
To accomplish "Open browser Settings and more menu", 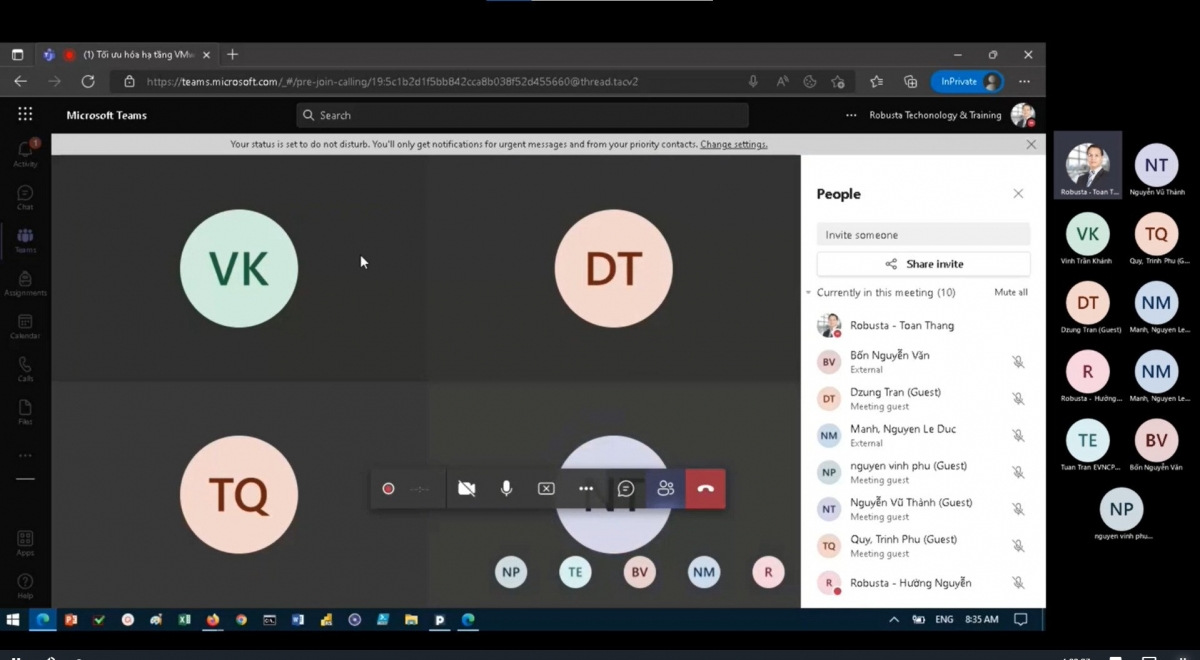I will [1024, 82].
